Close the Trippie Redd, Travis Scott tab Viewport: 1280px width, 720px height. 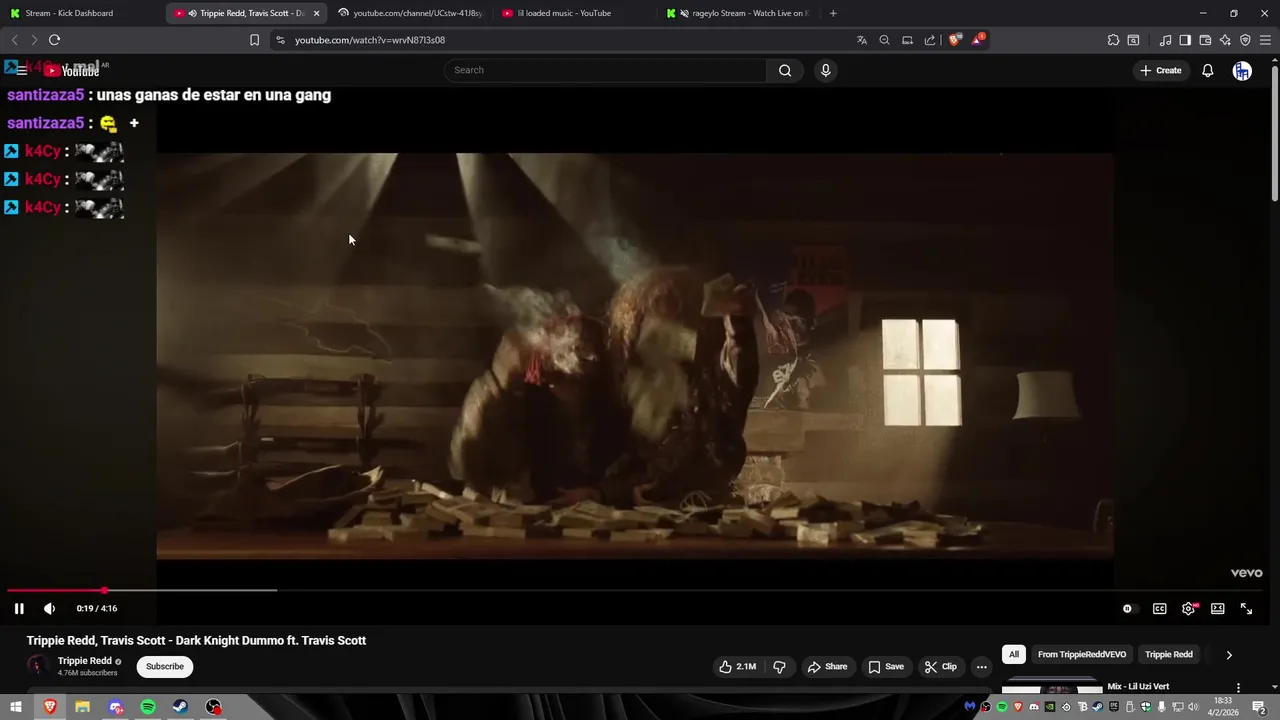click(x=316, y=13)
